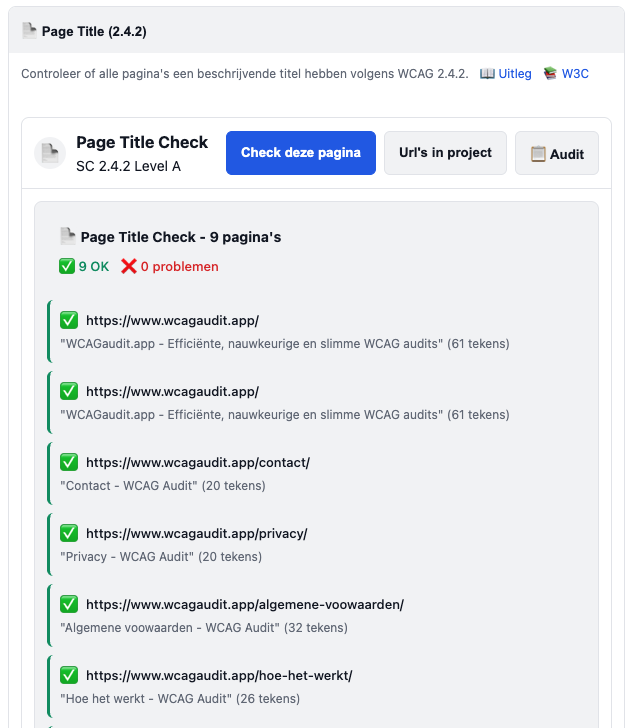This screenshot has width=635, height=728.
Task: Click the clipboard icon on Audit button
Action: click(538, 154)
